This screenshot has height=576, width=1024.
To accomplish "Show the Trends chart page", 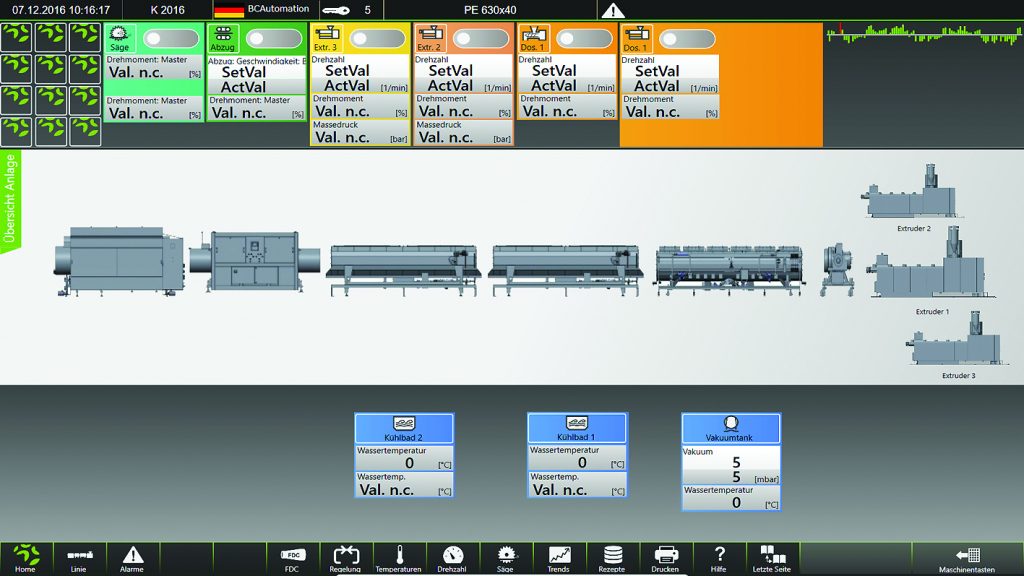I will pyautogui.click(x=559, y=558).
